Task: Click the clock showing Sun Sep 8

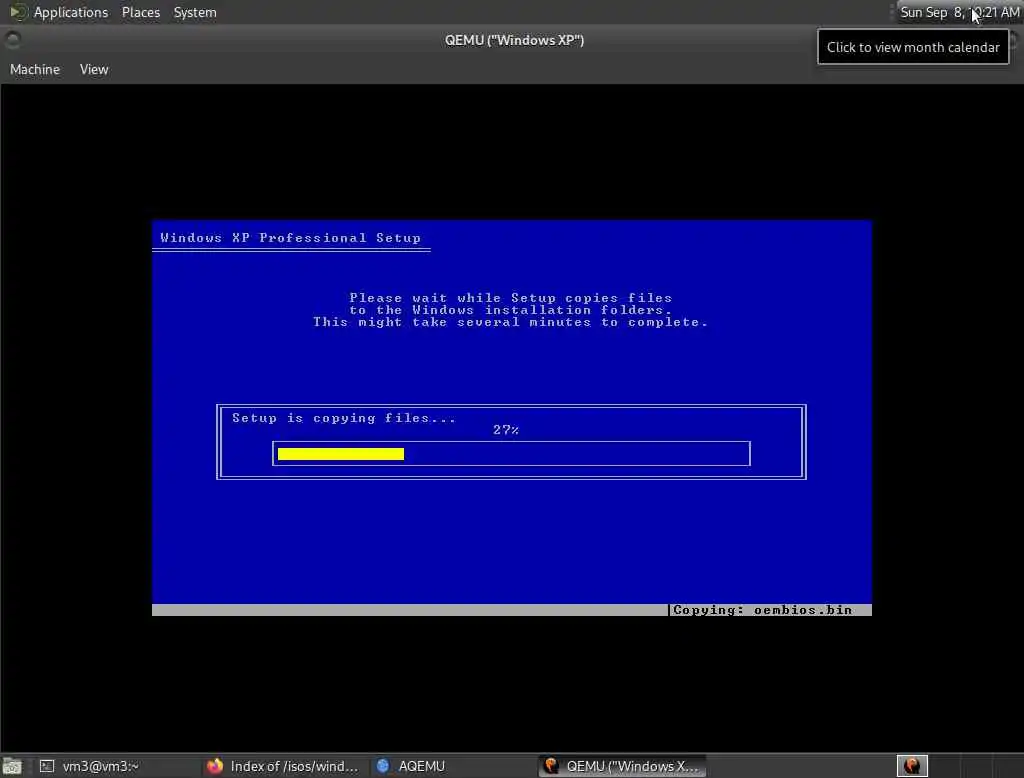Action: click(x=959, y=12)
